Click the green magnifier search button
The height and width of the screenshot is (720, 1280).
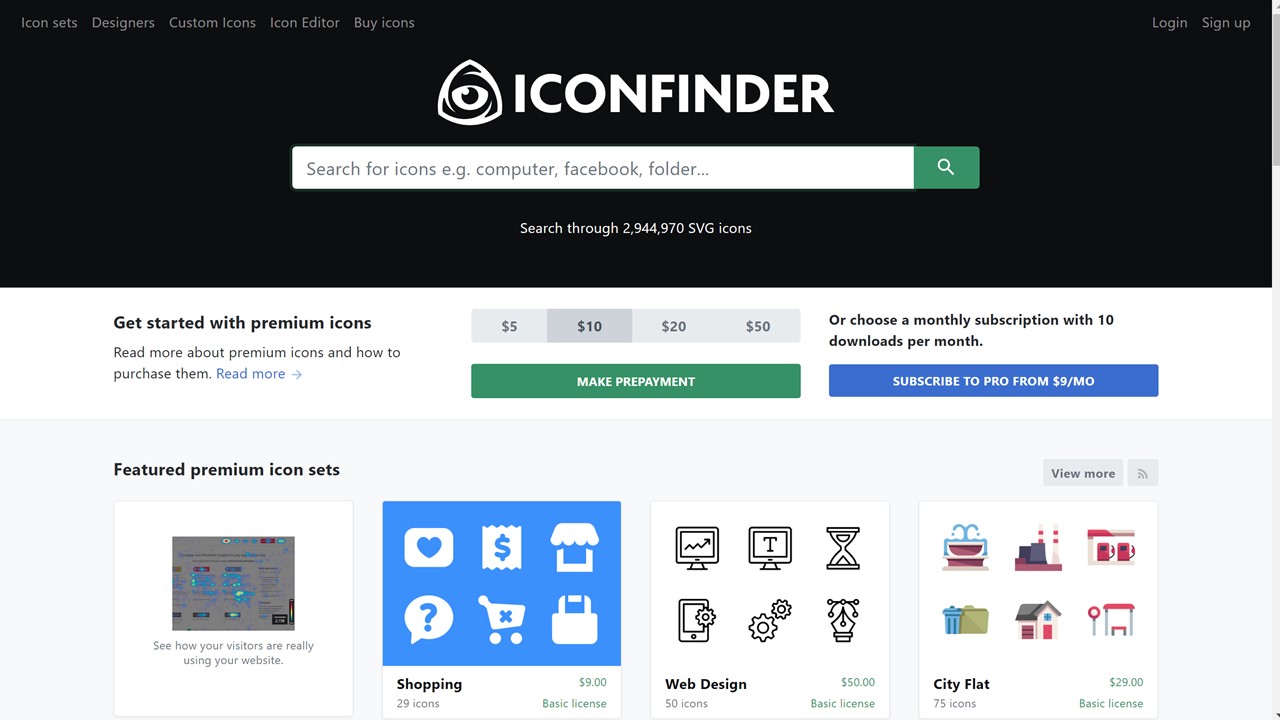click(946, 168)
